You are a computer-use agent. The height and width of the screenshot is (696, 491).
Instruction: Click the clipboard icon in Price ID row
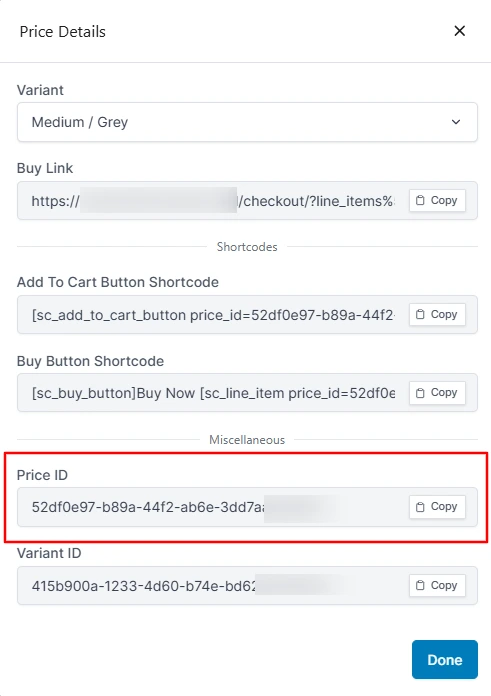tap(420, 507)
